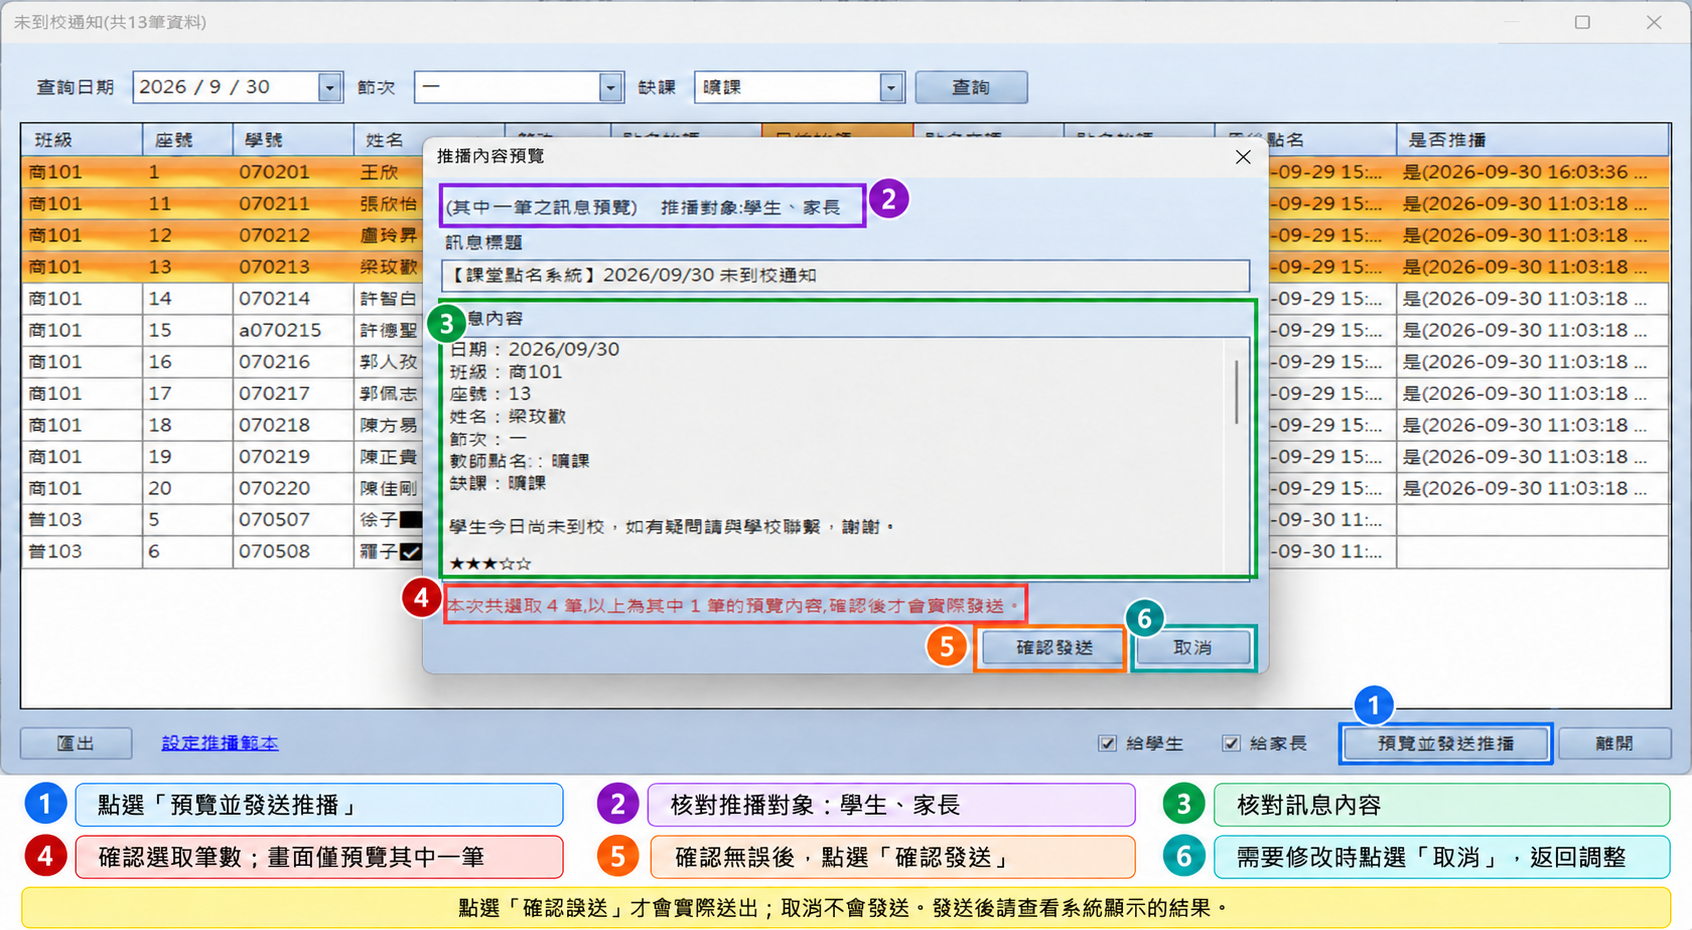Open the 設定推播範本 link
The width and height of the screenshot is (1692, 930).
pos(220,743)
